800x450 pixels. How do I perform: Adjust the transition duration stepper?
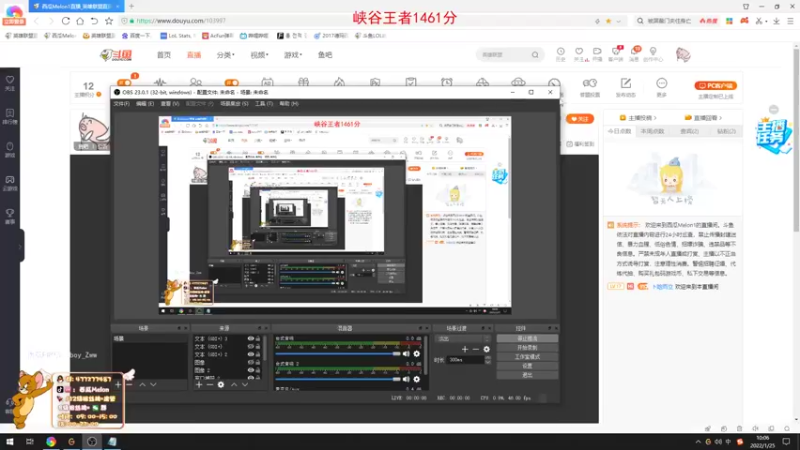488,360
